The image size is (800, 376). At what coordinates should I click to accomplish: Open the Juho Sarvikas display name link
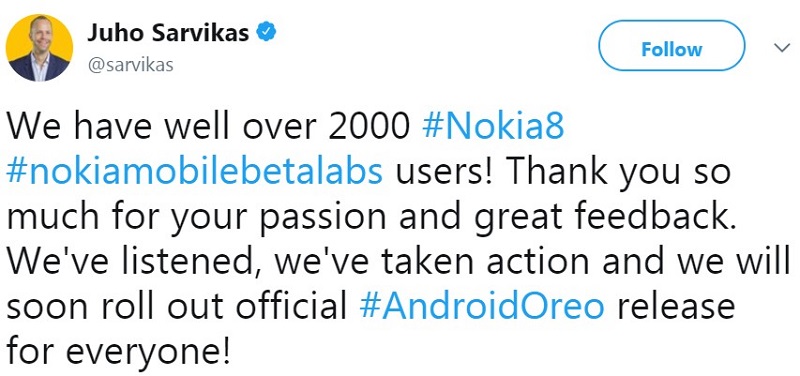click(x=167, y=33)
